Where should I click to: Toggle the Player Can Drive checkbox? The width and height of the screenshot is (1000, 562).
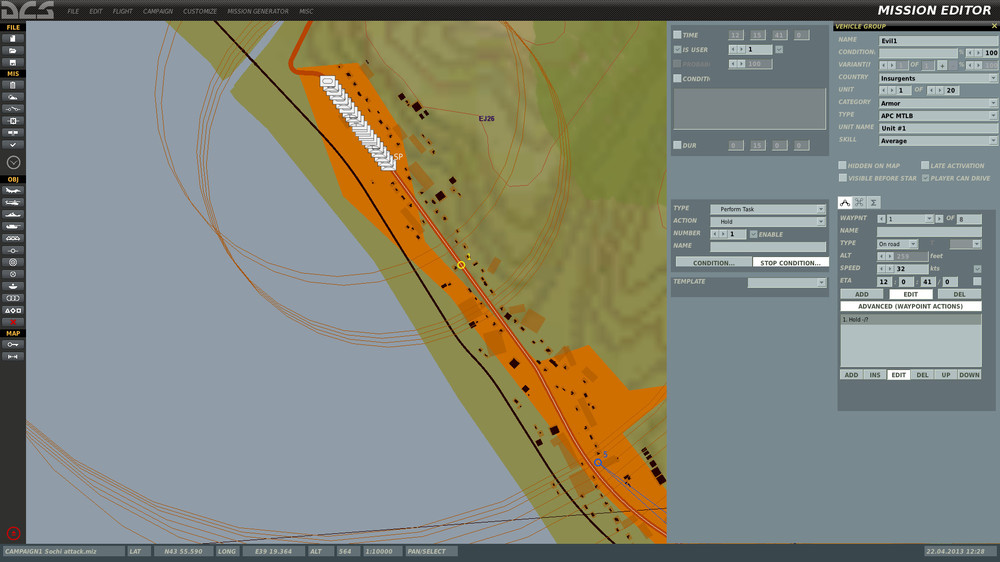pyautogui.click(x=924, y=178)
